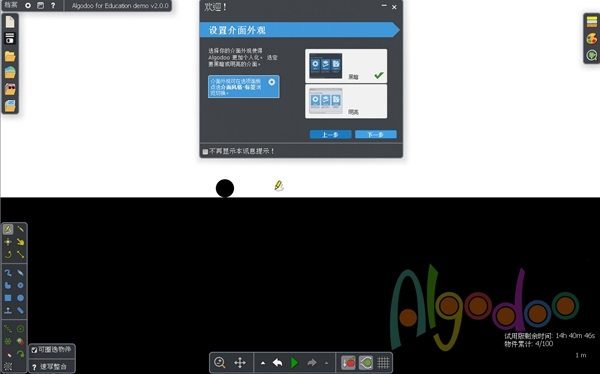
Task: Select the Axle tool
Action: (x=20, y=329)
